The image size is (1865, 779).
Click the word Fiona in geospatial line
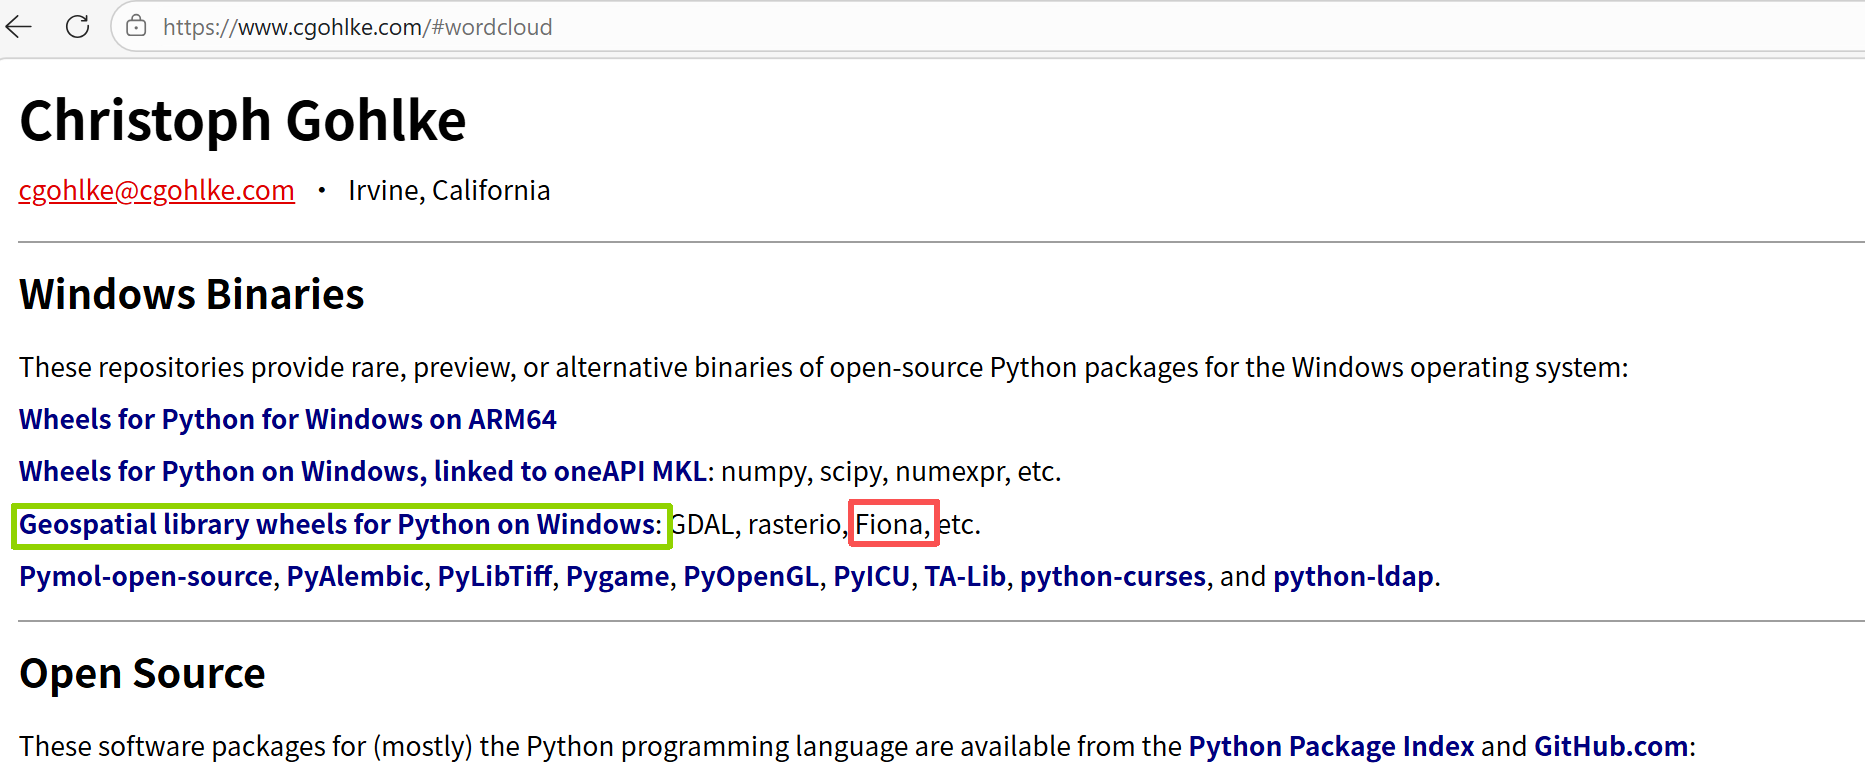889,524
